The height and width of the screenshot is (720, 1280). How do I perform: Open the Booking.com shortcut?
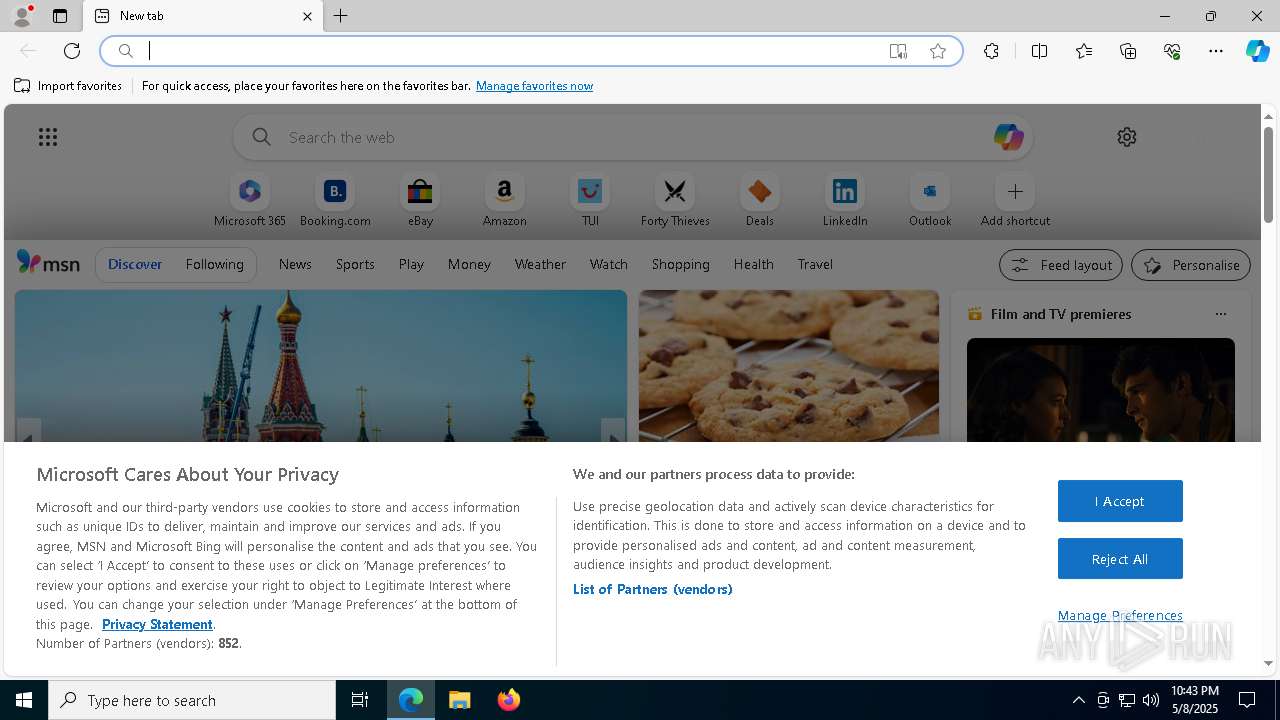click(335, 201)
